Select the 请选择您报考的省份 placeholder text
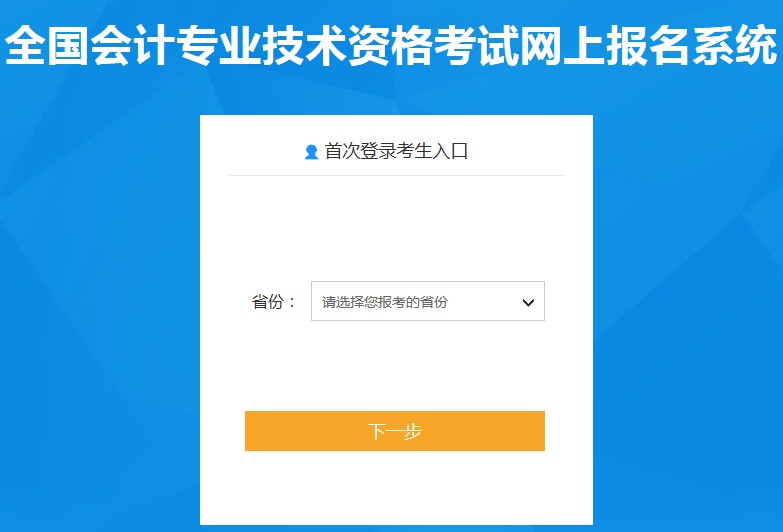783x532 pixels. point(385,302)
